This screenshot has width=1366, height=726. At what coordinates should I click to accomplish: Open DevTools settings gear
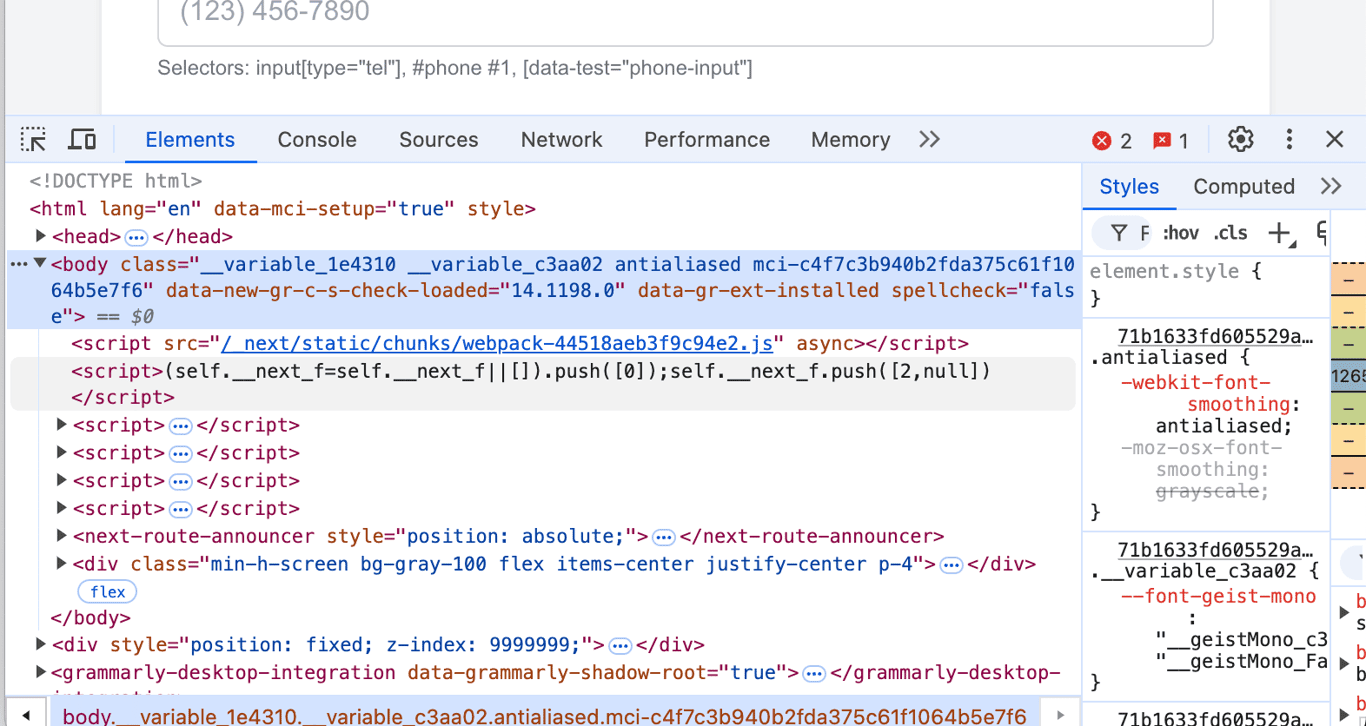pyautogui.click(x=1240, y=140)
